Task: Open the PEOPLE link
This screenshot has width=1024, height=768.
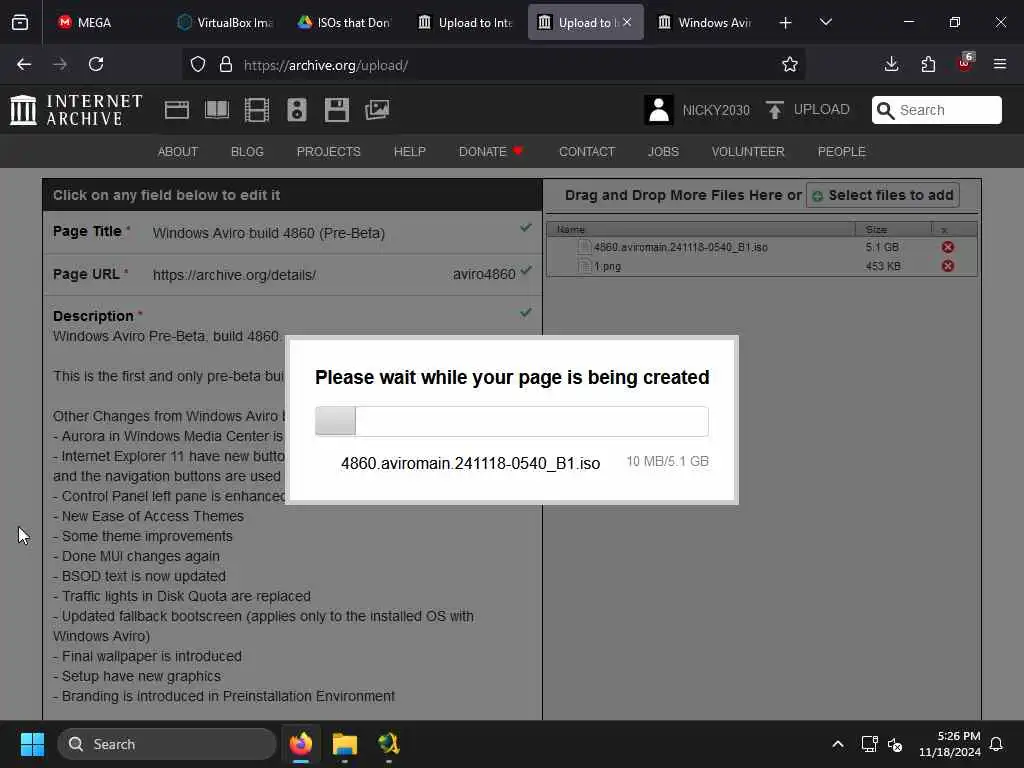Action: [841, 152]
